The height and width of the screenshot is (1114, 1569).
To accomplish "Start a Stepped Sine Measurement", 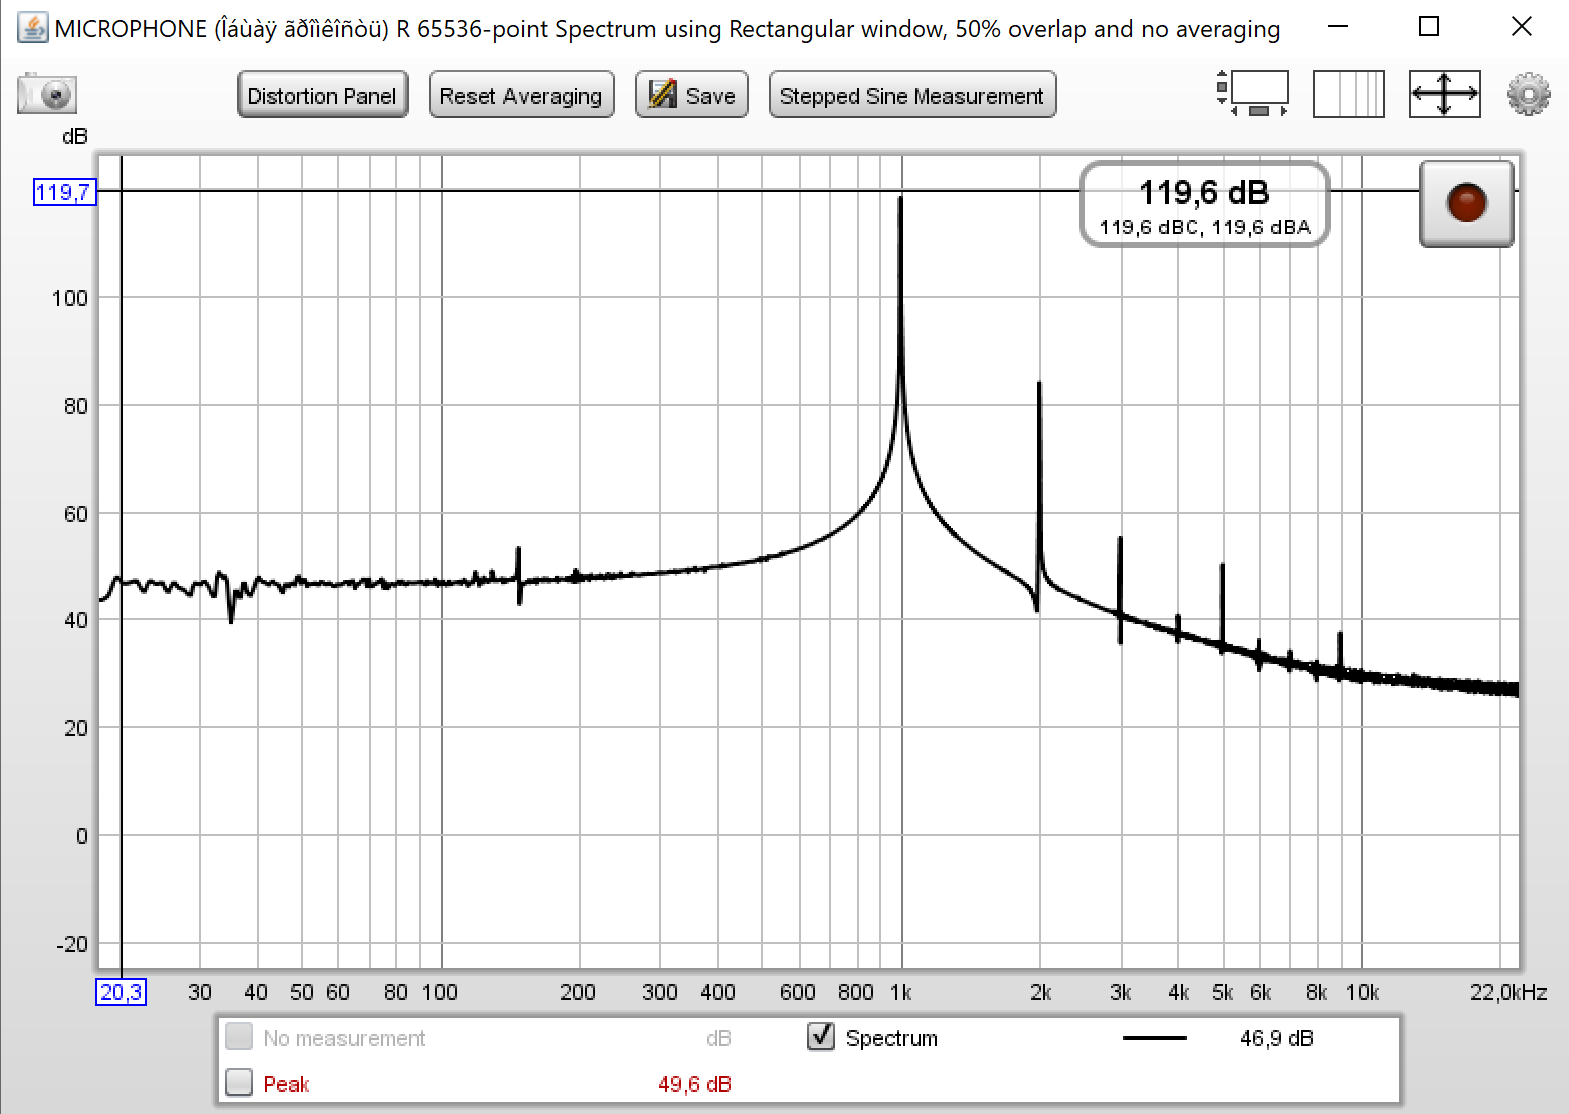I will tap(912, 95).
